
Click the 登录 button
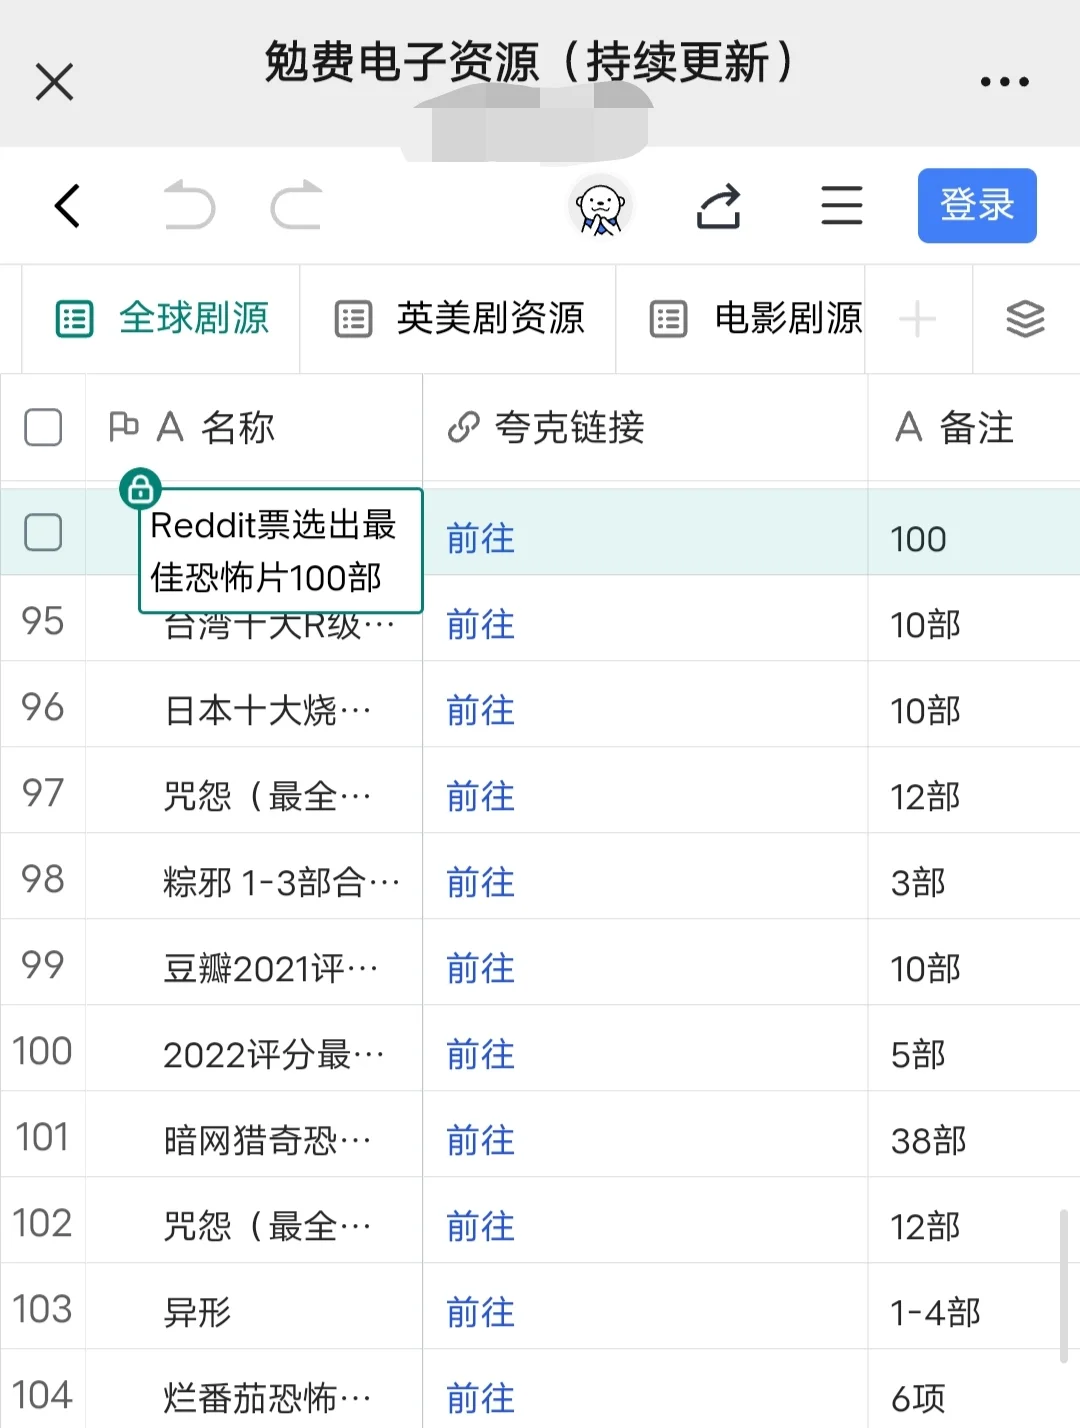(976, 206)
